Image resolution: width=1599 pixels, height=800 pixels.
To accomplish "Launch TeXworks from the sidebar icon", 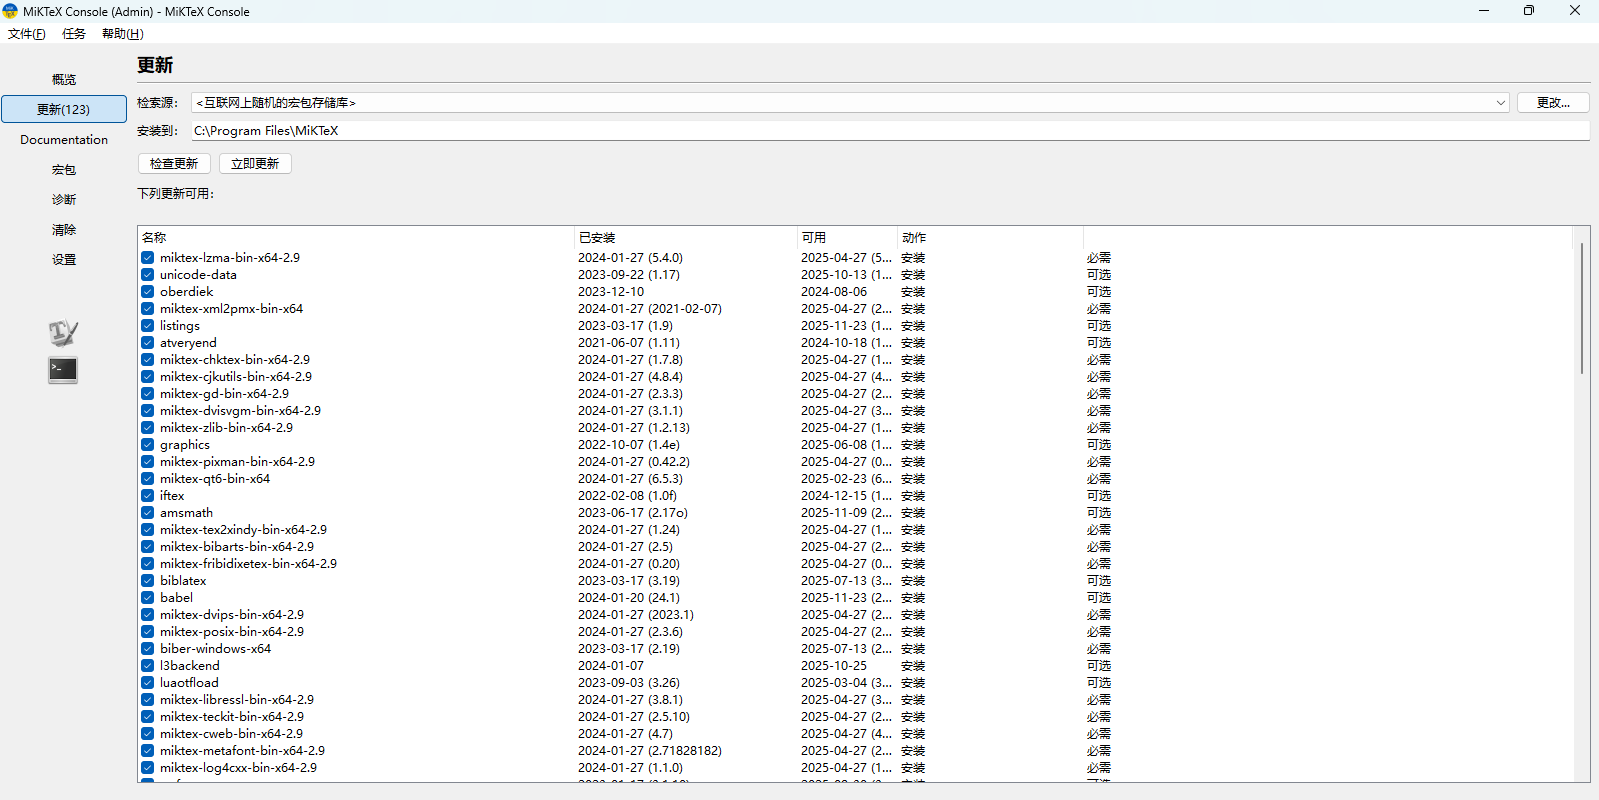I will (63, 333).
